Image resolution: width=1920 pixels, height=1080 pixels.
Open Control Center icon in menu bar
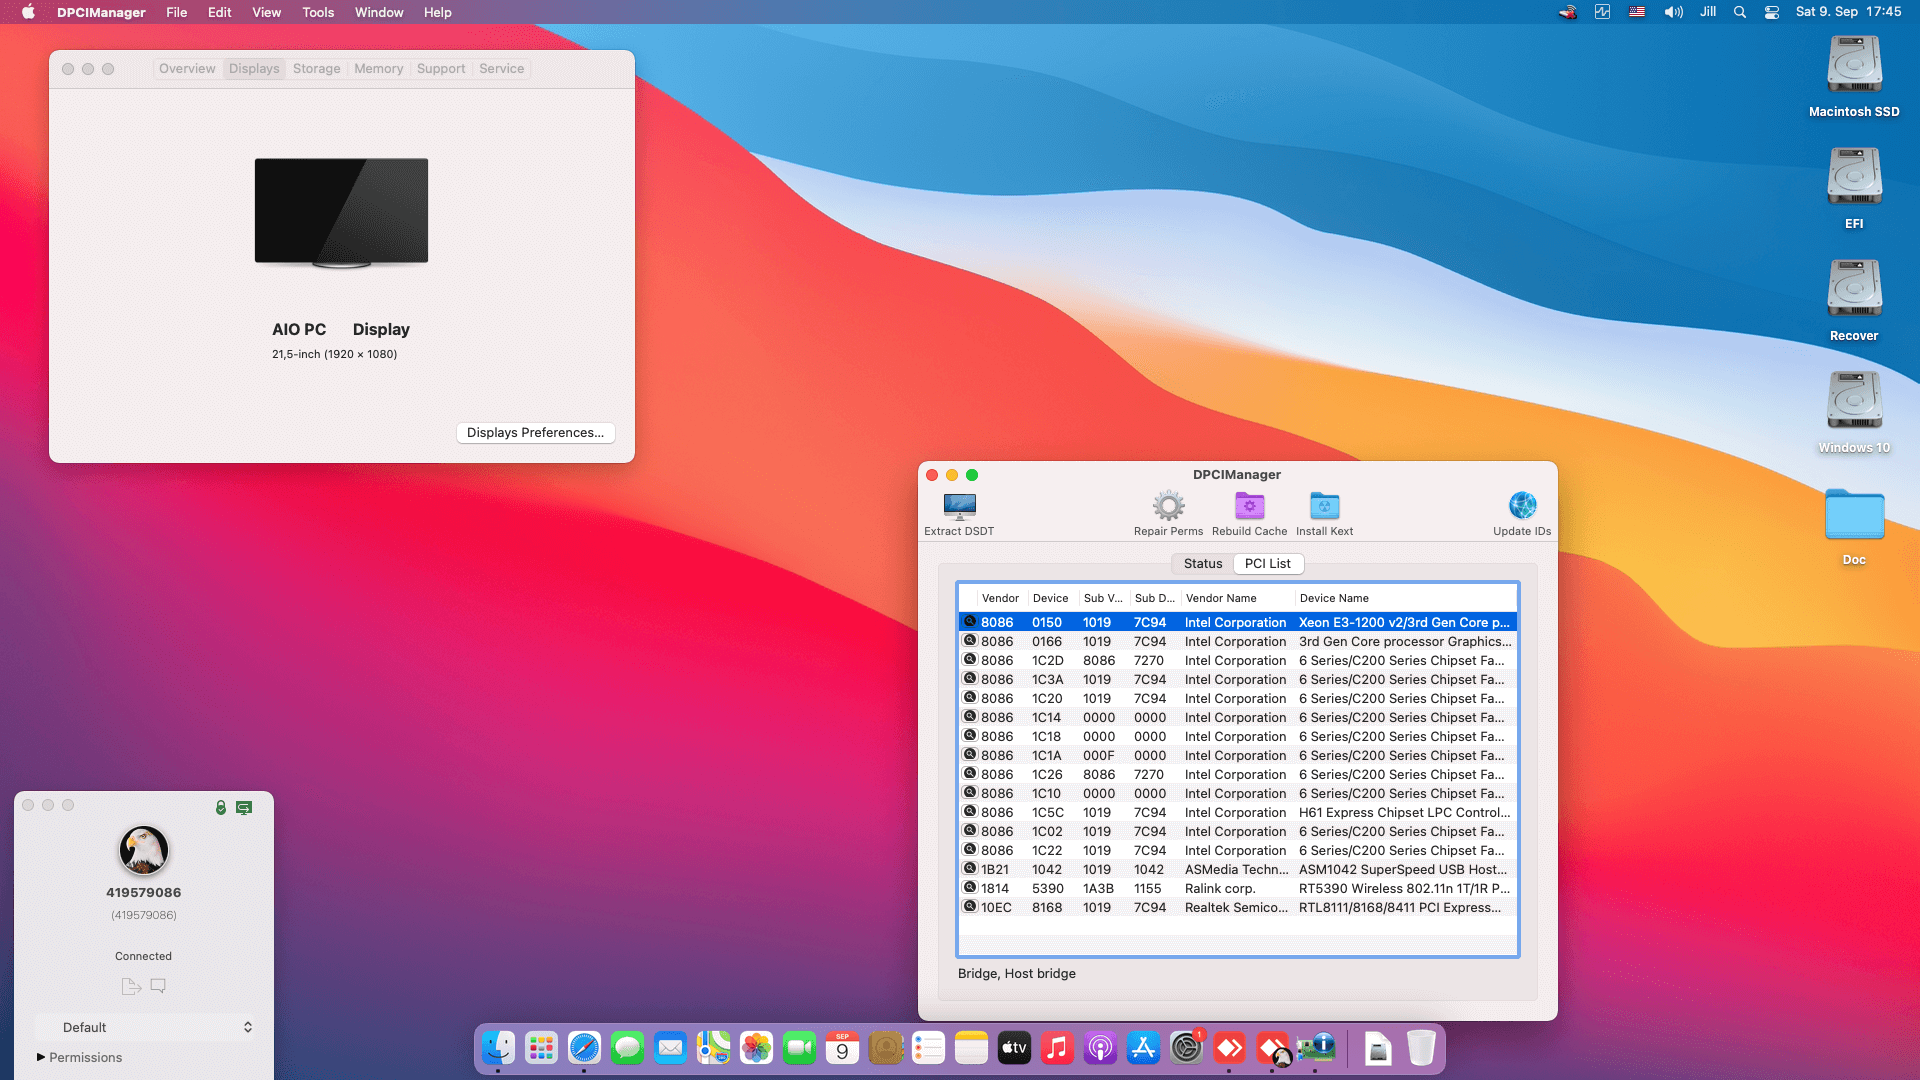coord(1772,12)
